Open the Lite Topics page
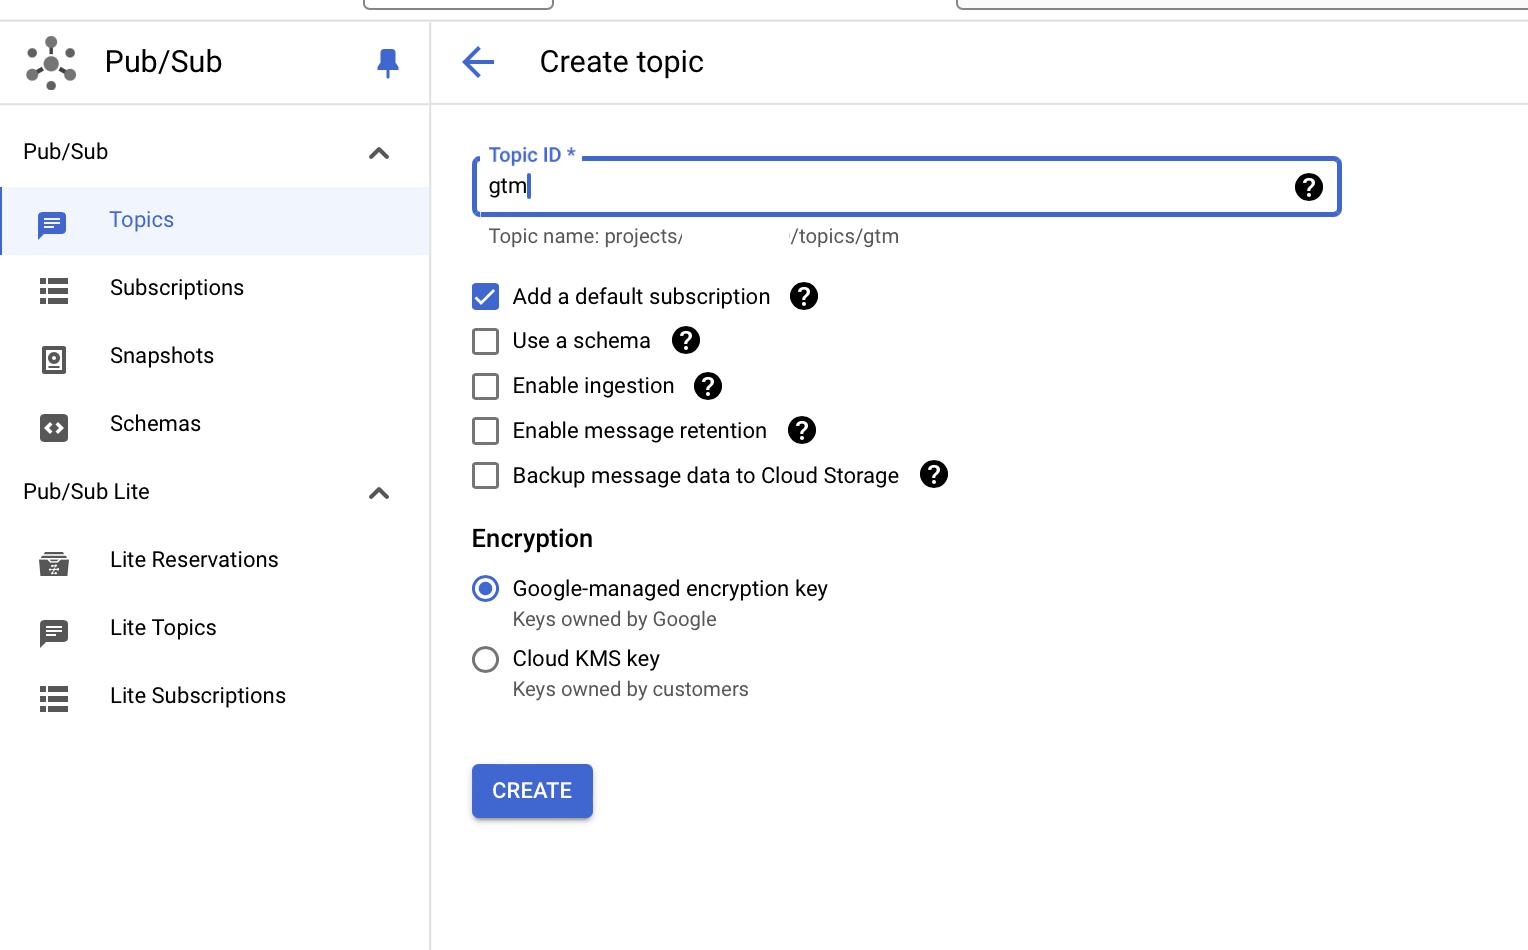The height and width of the screenshot is (950, 1528). click(215, 629)
